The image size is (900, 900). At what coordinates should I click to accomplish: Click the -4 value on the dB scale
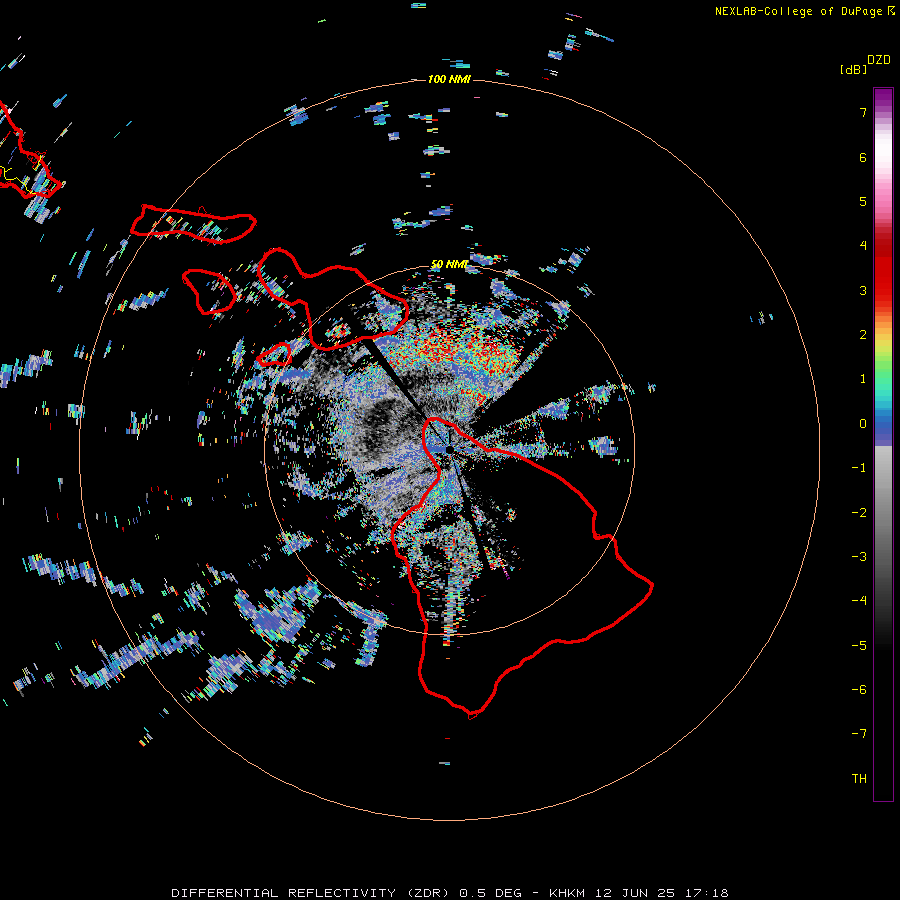859,601
